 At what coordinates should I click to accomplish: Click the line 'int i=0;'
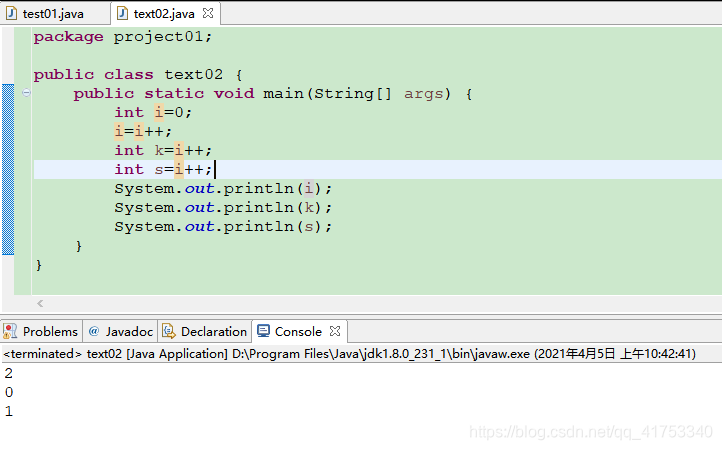(153, 112)
